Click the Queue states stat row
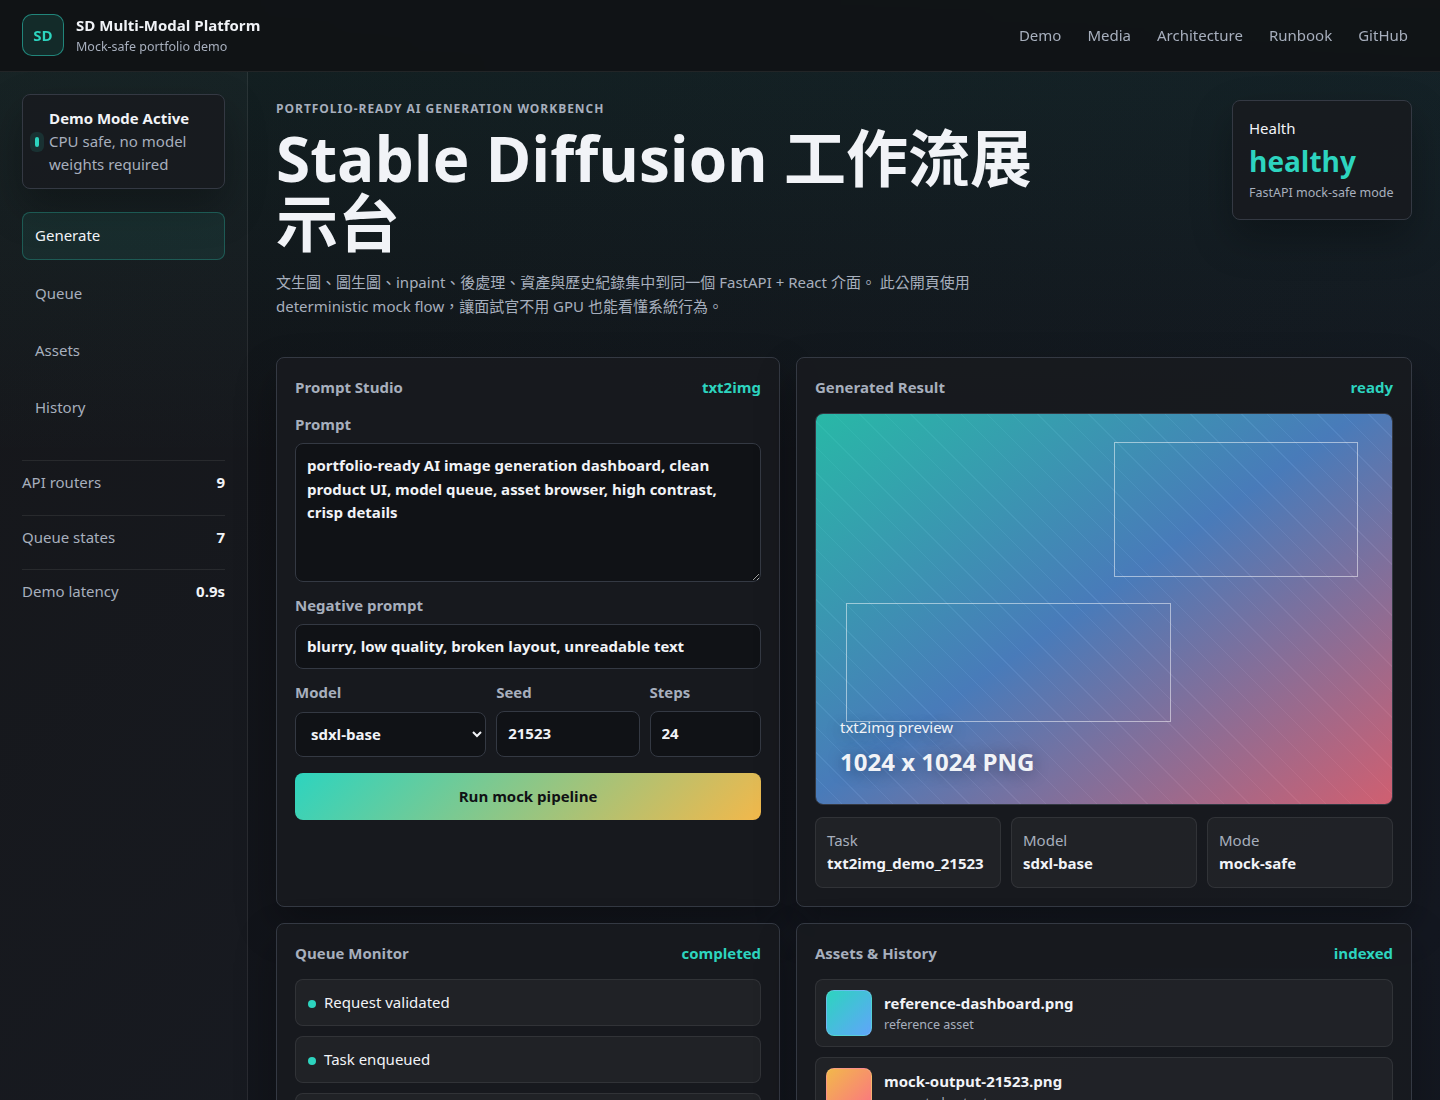The image size is (1440, 1100). coord(123,538)
